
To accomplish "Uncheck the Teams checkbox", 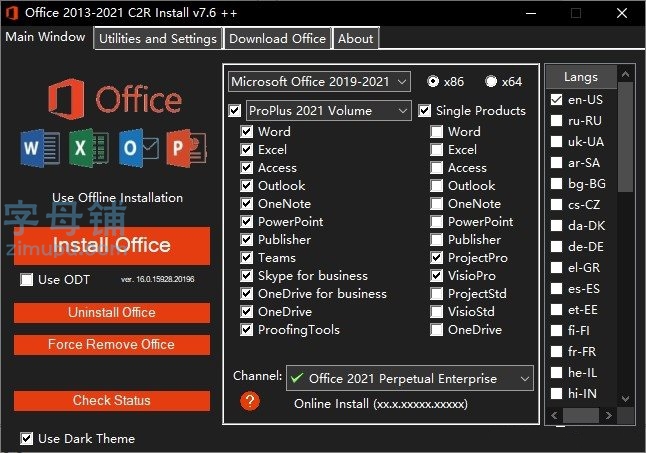I will 246,258.
